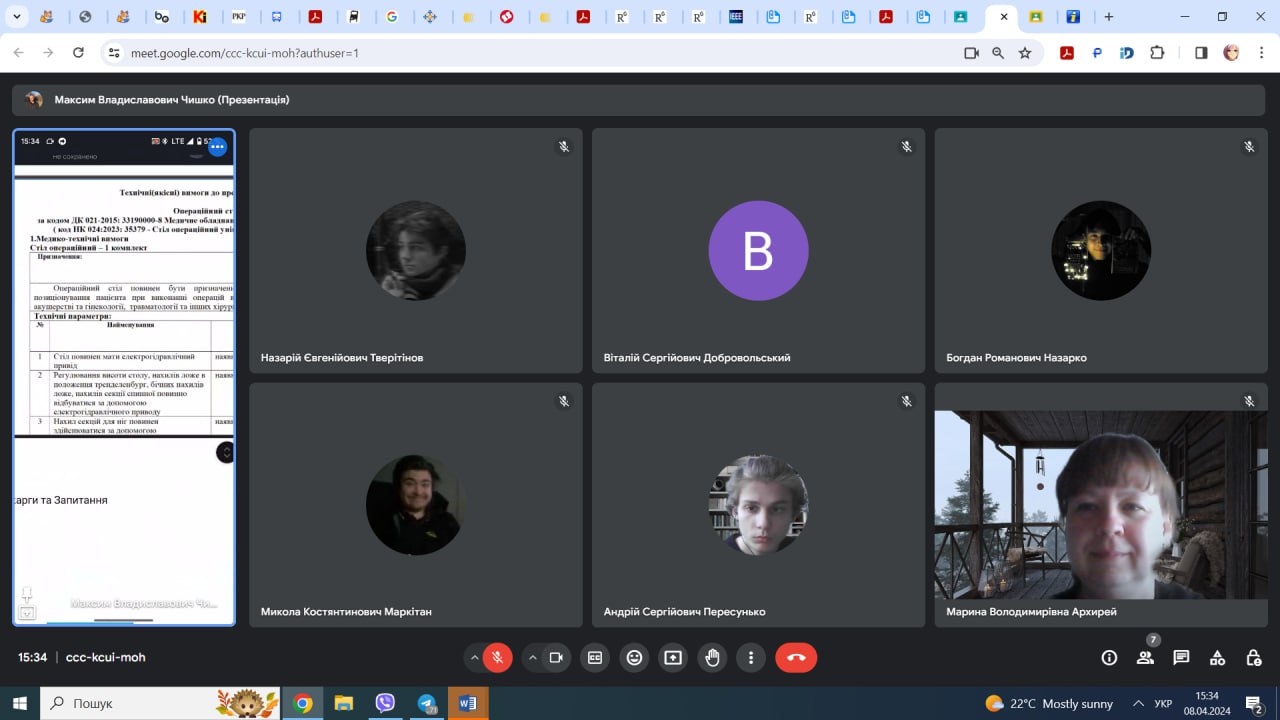This screenshot has height=720, width=1280.
Task: Expand video settings arrow beside camera
Action: 532,657
